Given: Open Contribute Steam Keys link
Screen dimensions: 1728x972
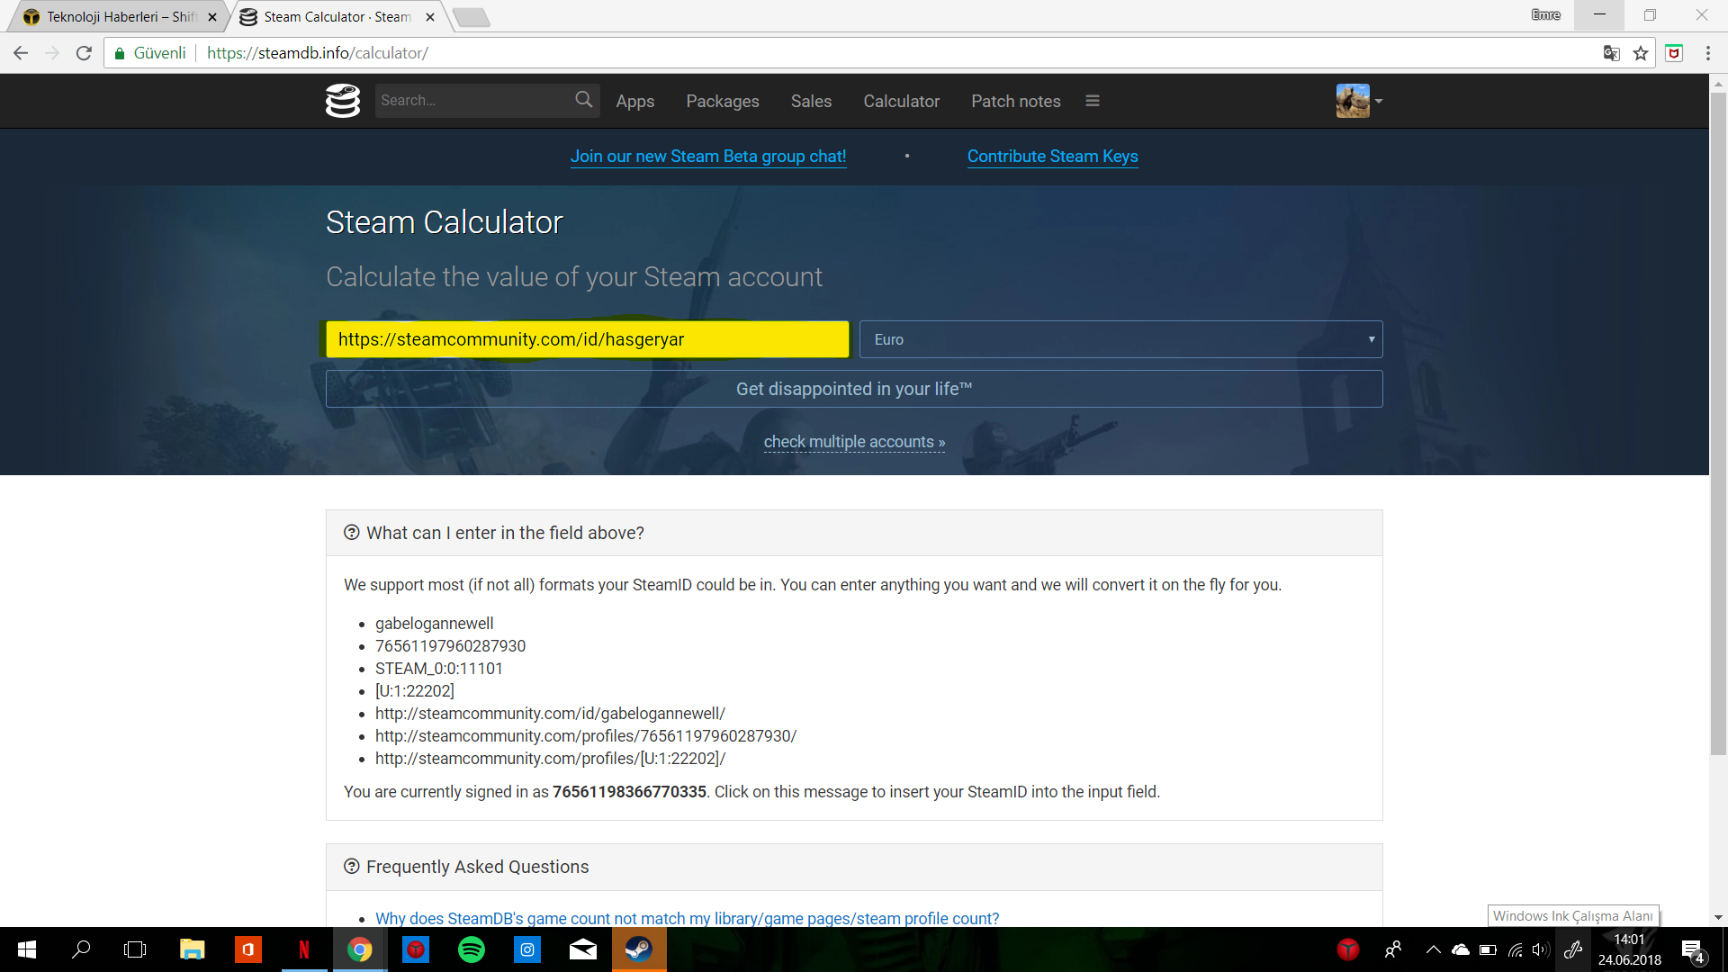Looking at the screenshot, I should click(1052, 156).
